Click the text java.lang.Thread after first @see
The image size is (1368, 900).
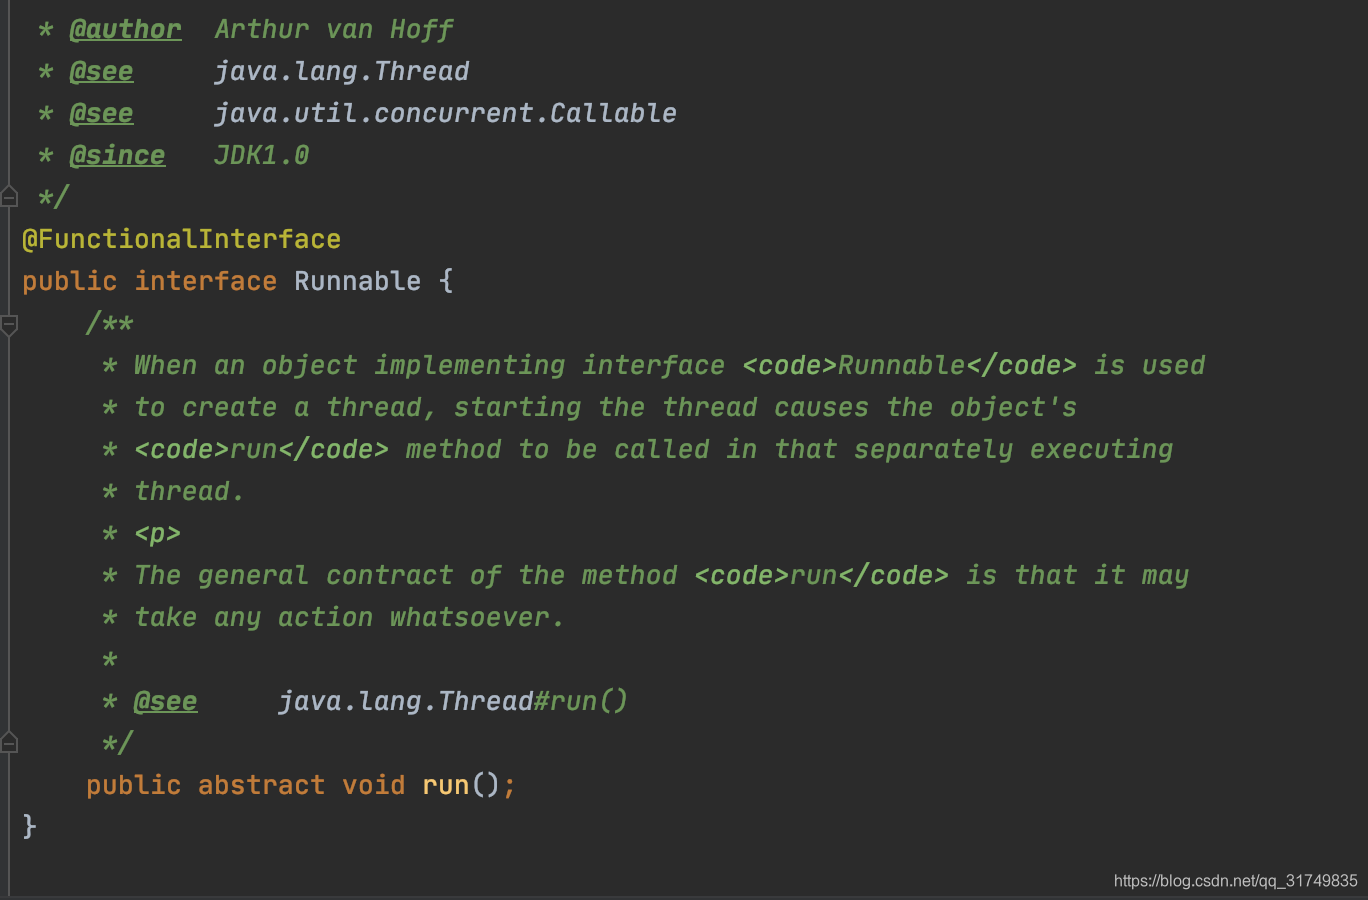pyautogui.click(x=341, y=72)
